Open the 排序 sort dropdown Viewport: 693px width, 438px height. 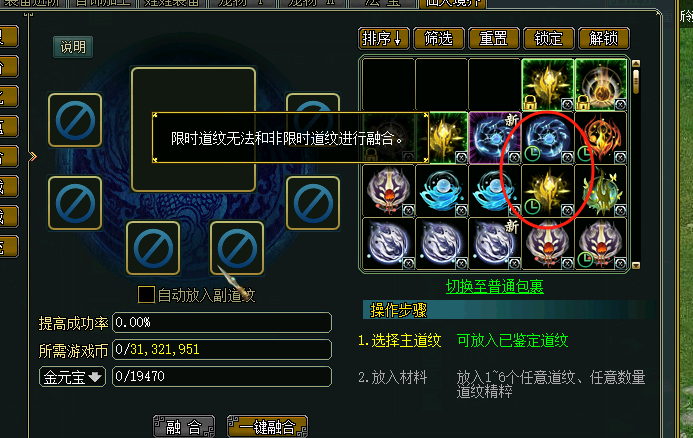384,38
